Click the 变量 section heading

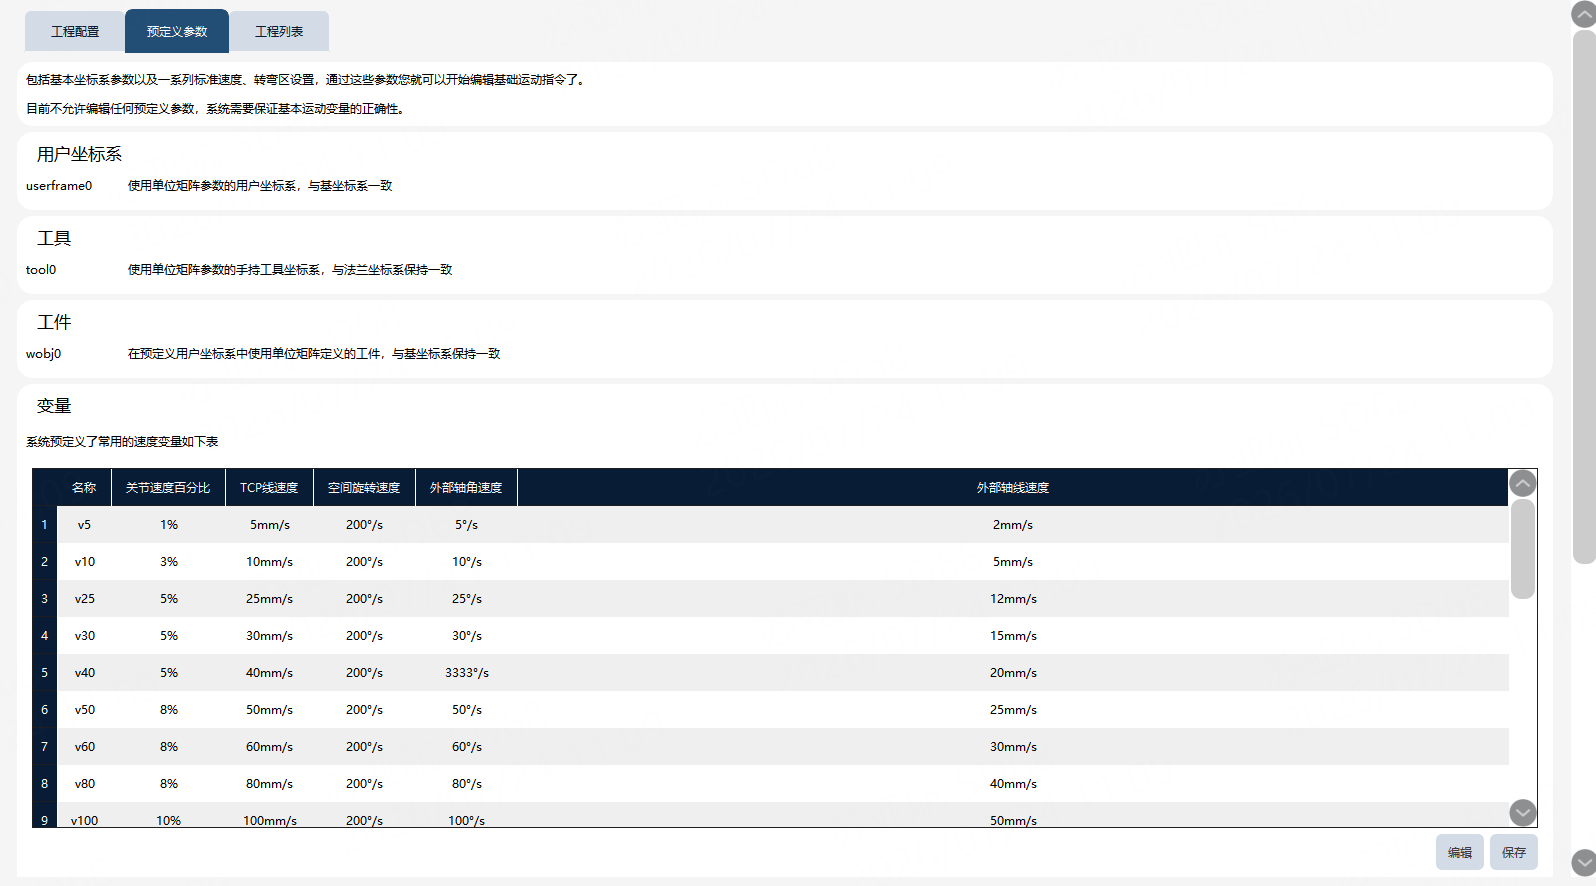tap(54, 406)
